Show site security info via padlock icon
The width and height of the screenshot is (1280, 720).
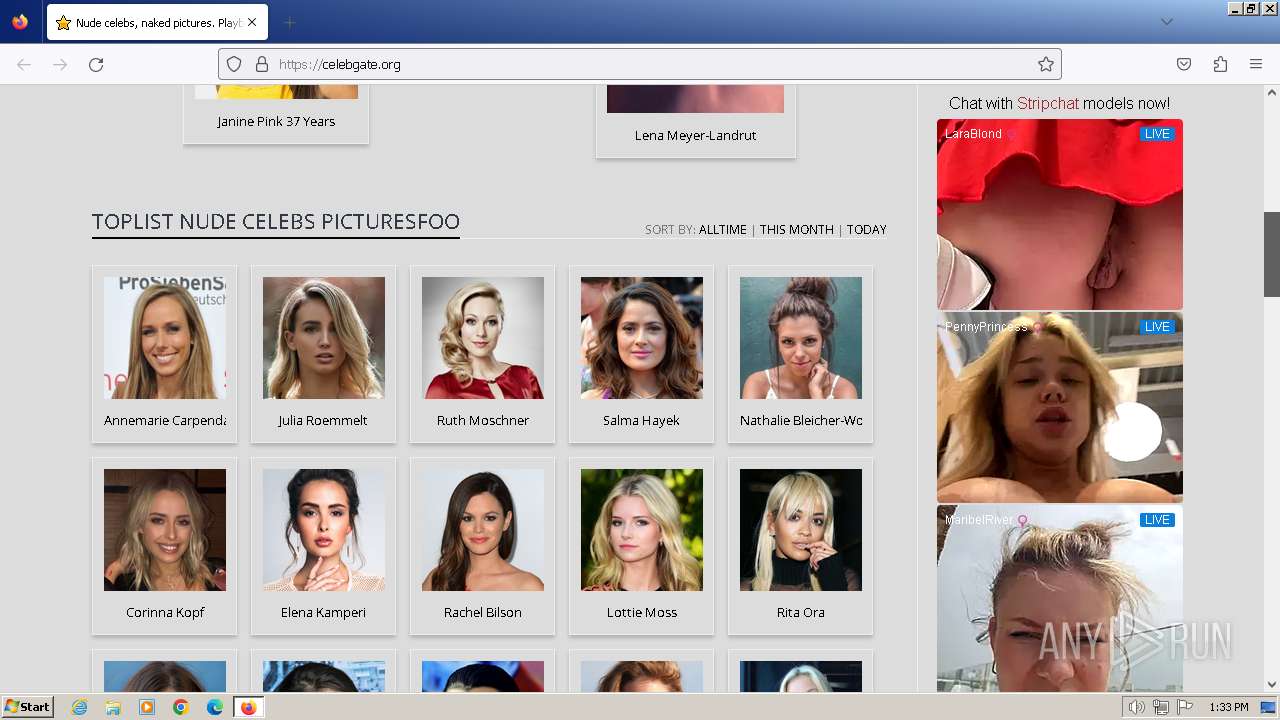pyautogui.click(x=262, y=64)
